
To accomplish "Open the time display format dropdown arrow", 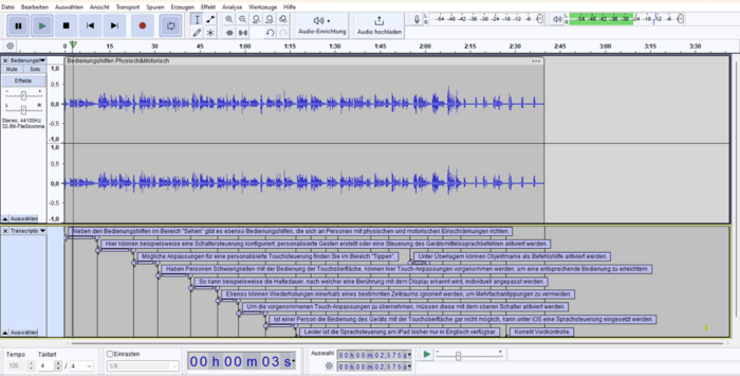I will 294,361.
